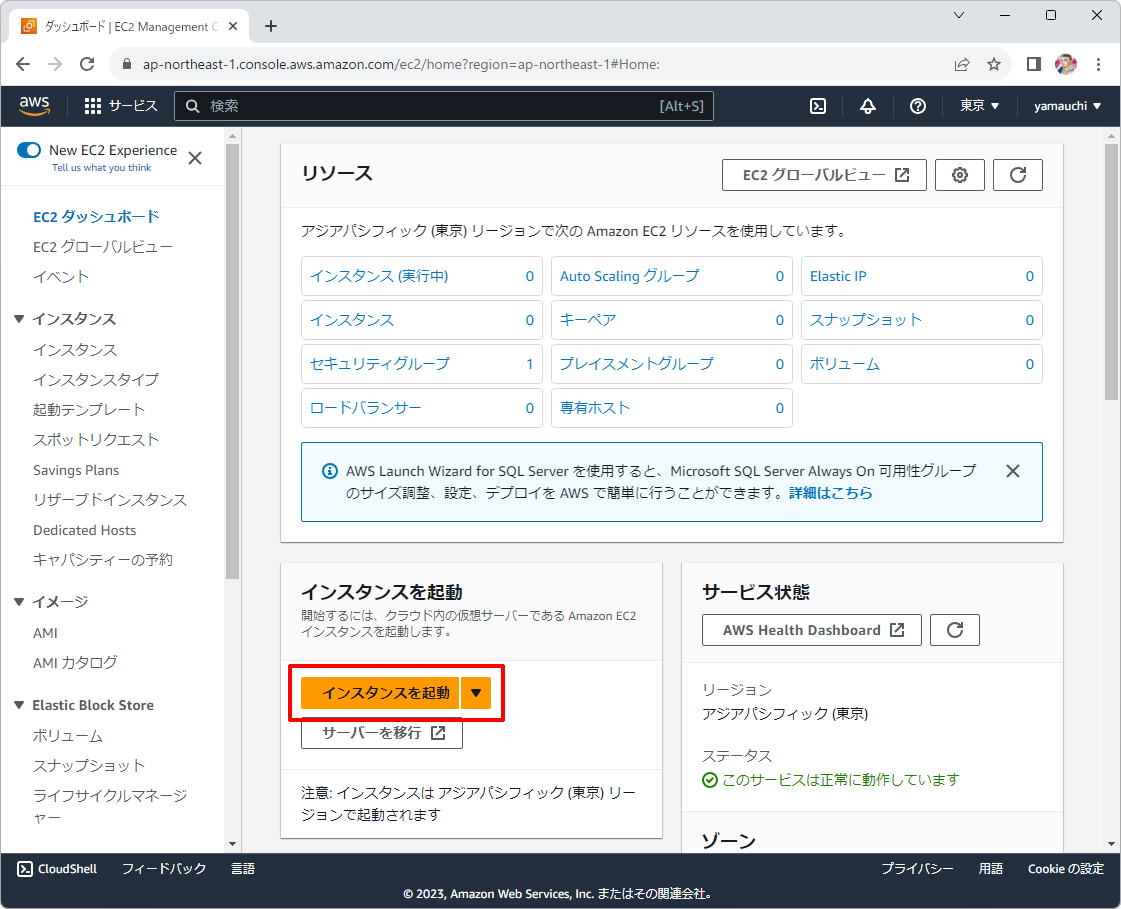Open the Chrome profile avatar

(1066, 64)
